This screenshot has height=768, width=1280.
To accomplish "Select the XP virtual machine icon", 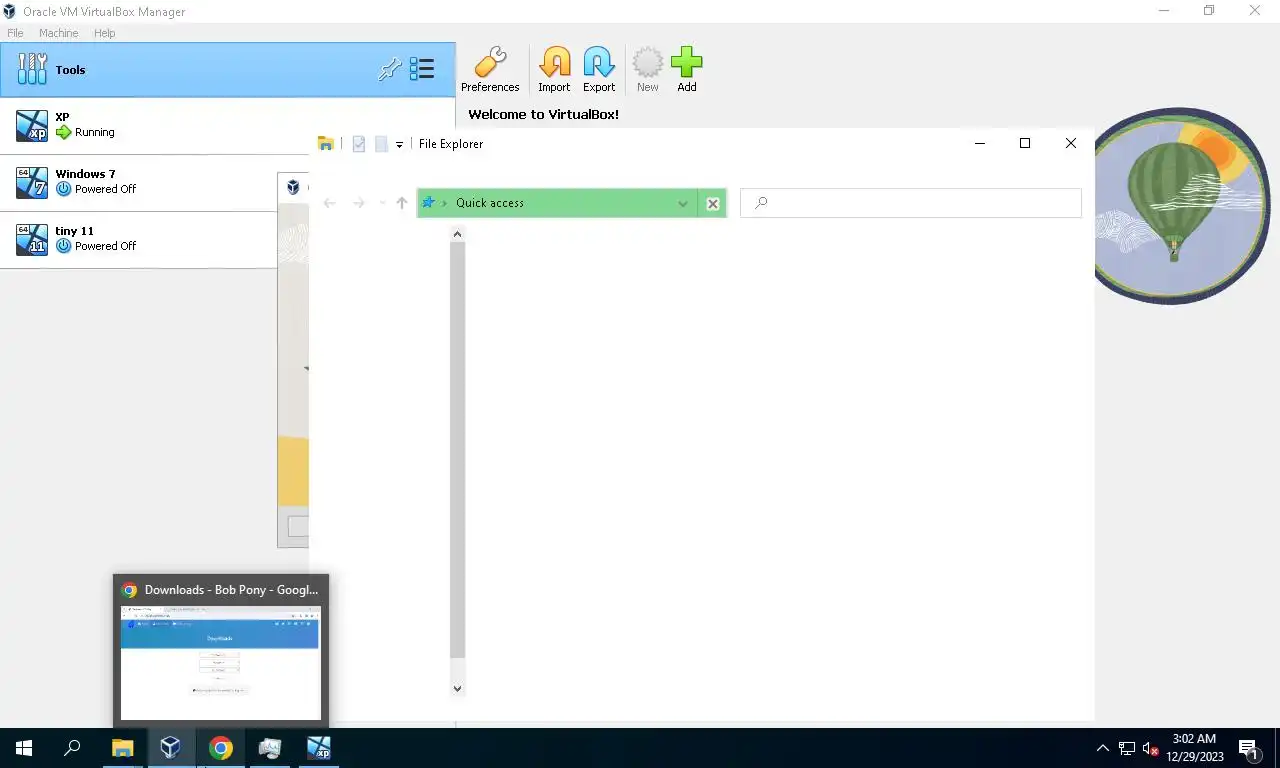I will click(x=32, y=126).
